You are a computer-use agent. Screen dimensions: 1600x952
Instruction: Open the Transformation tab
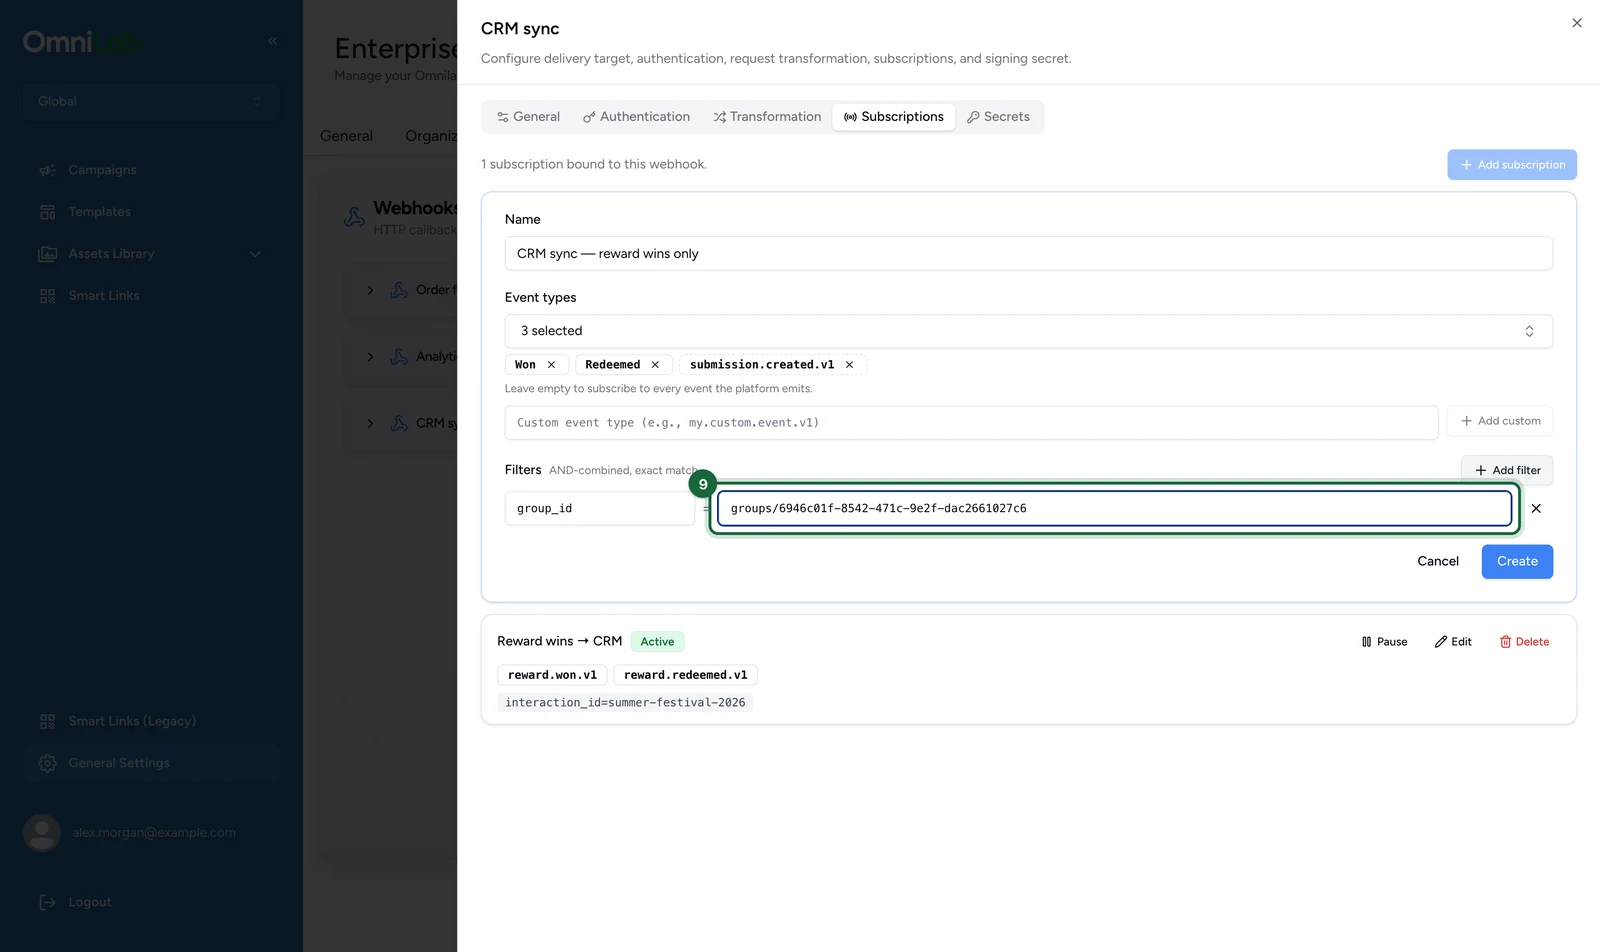tap(767, 117)
